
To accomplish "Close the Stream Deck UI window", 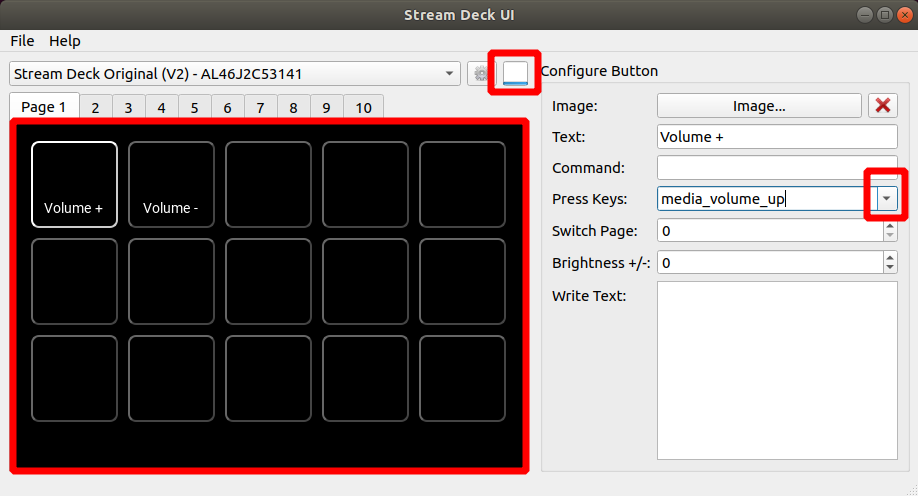I will [905, 15].
